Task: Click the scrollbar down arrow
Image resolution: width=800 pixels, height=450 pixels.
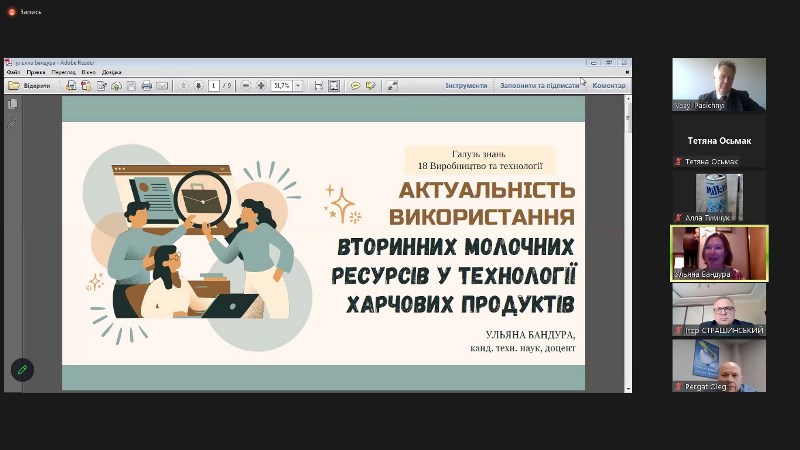Action: [x=628, y=389]
